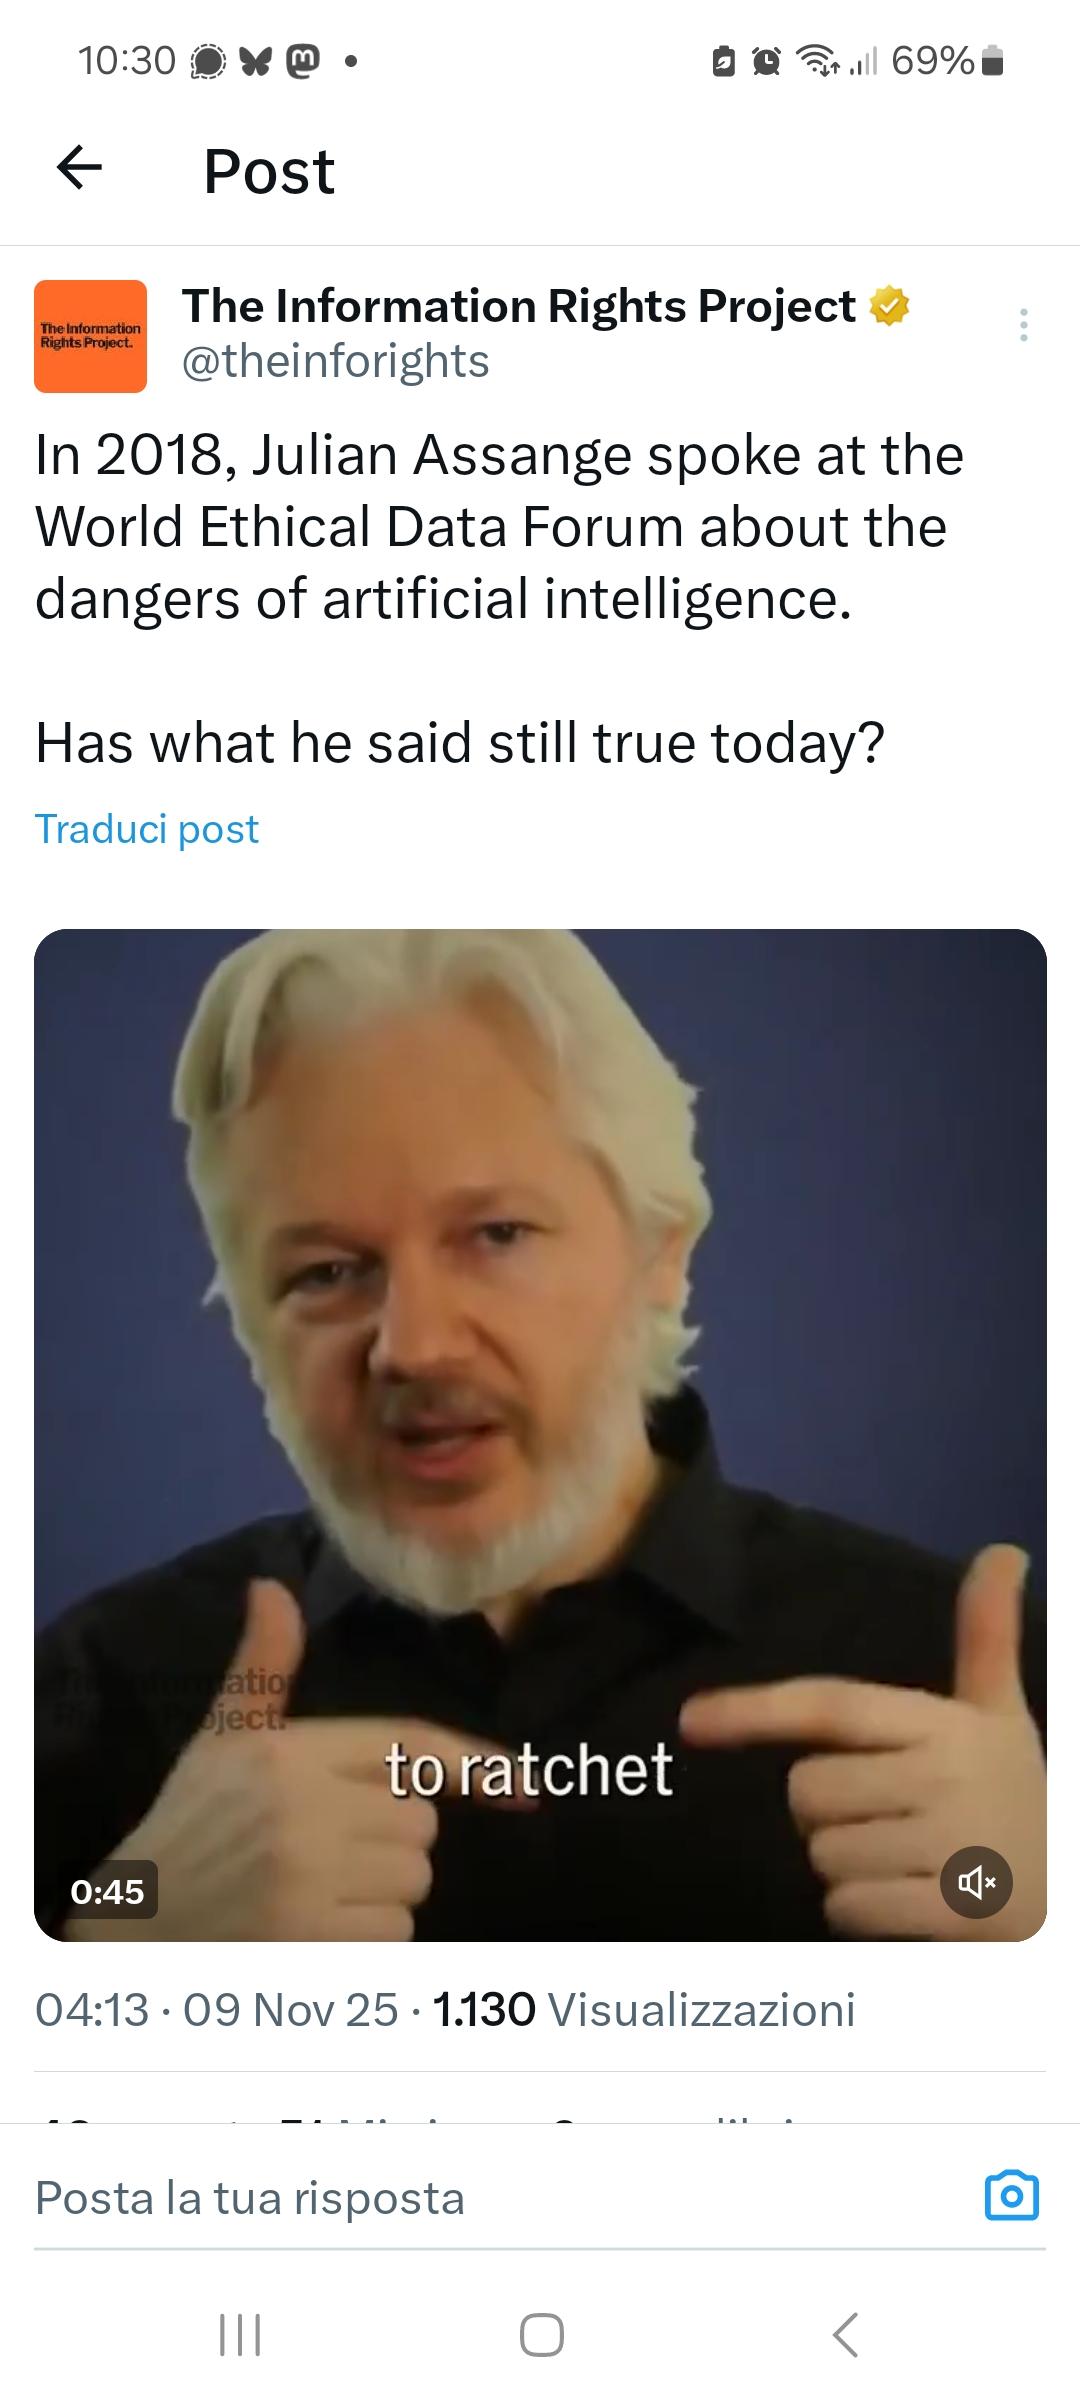
Task: Tap the 04:13 · 09 Nov 25 timestamp
Action: coord(217,2010)
